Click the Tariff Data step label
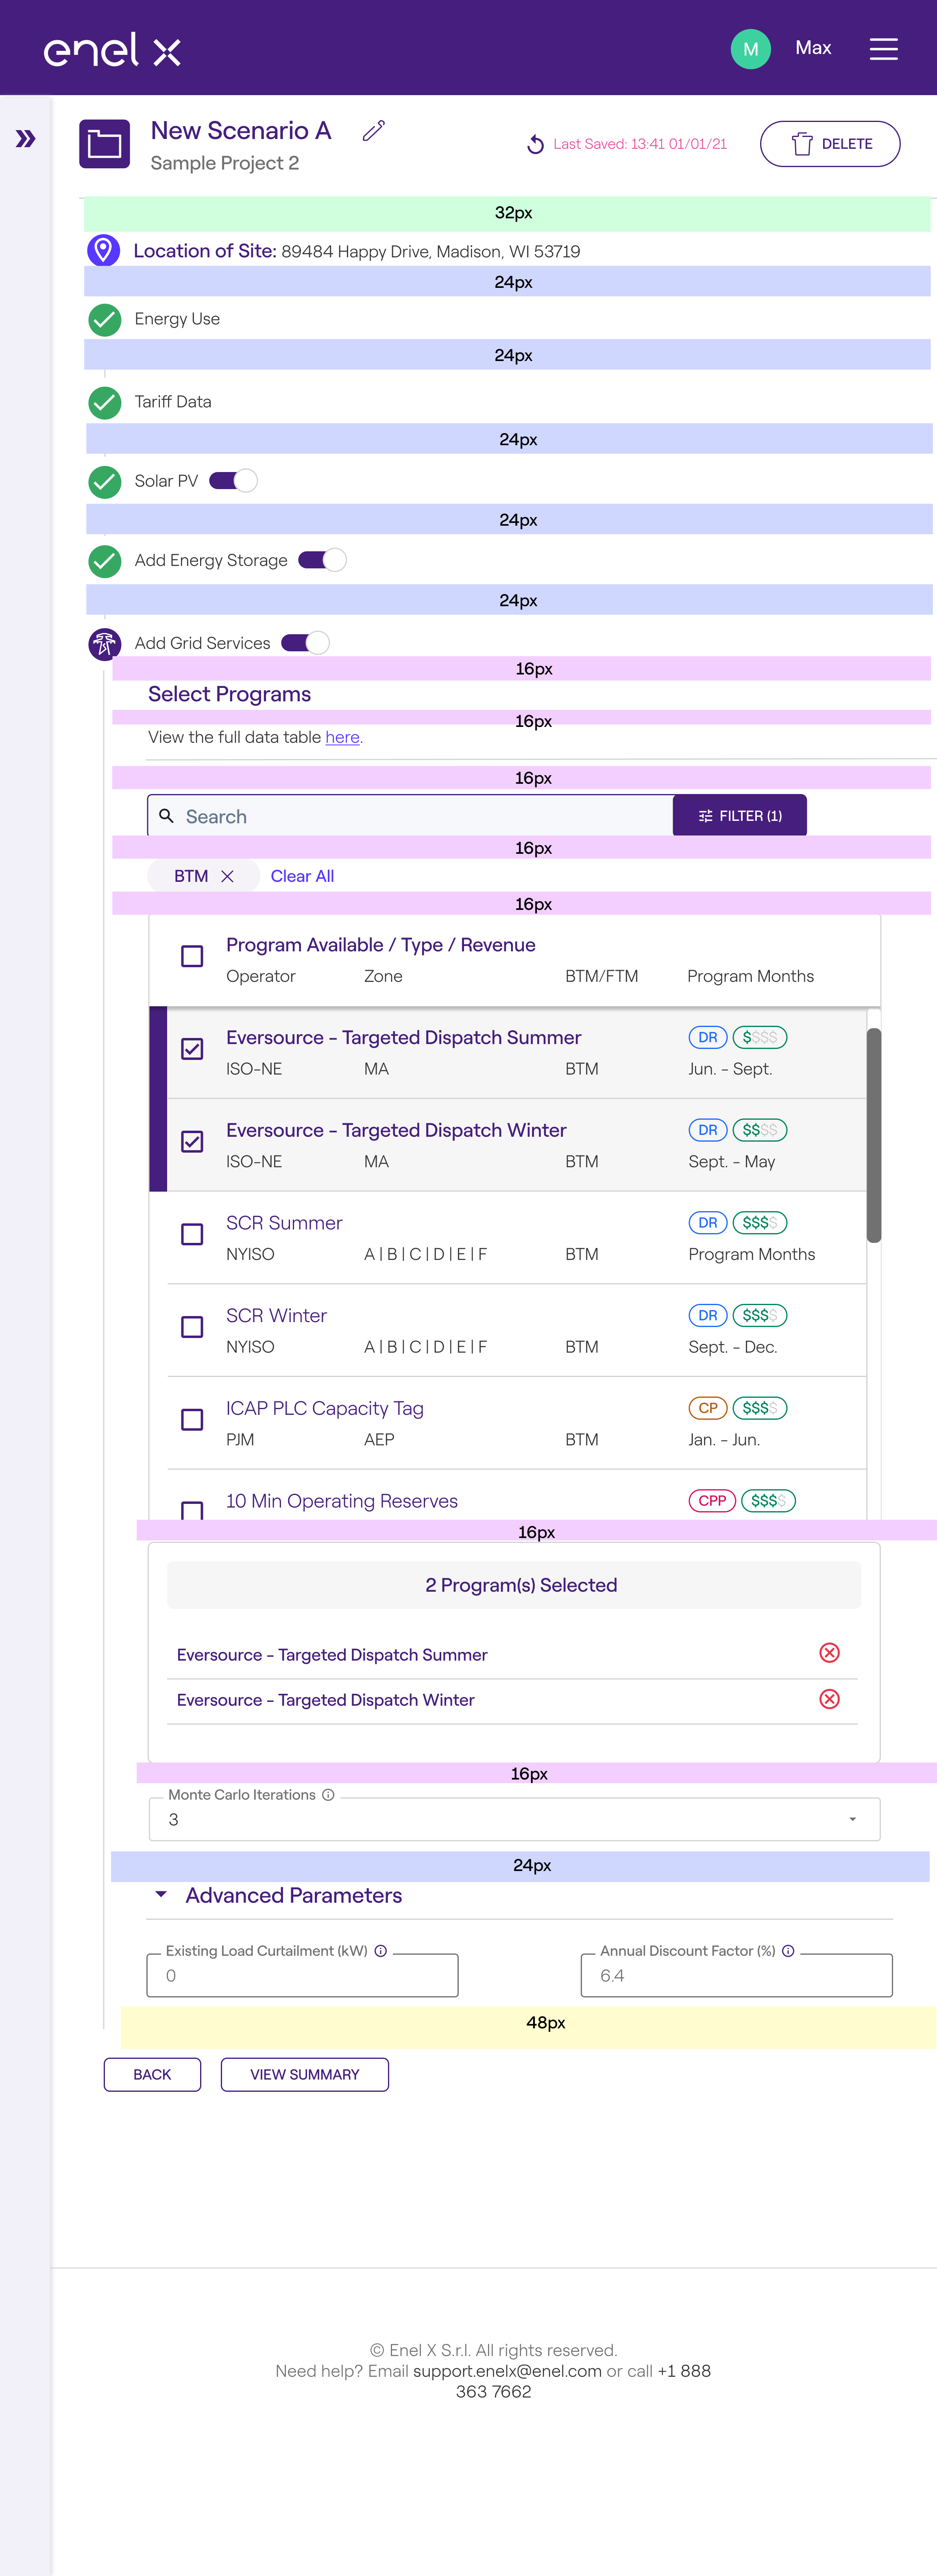 point(173,402)
